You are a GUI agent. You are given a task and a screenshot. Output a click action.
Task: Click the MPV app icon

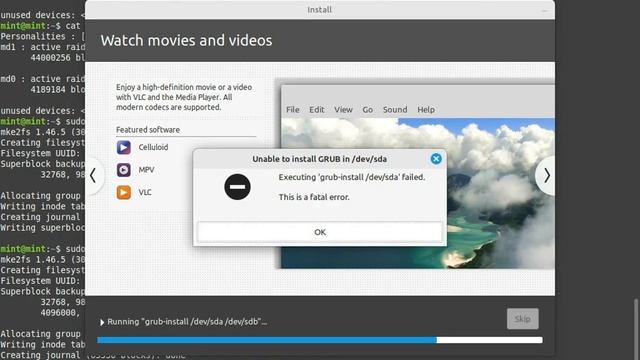(x=124, y=170)
